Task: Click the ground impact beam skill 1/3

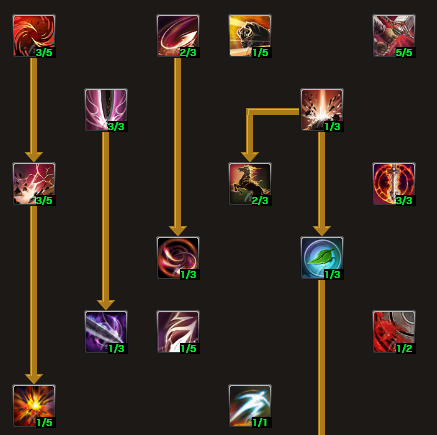Action: coord(322,110)
